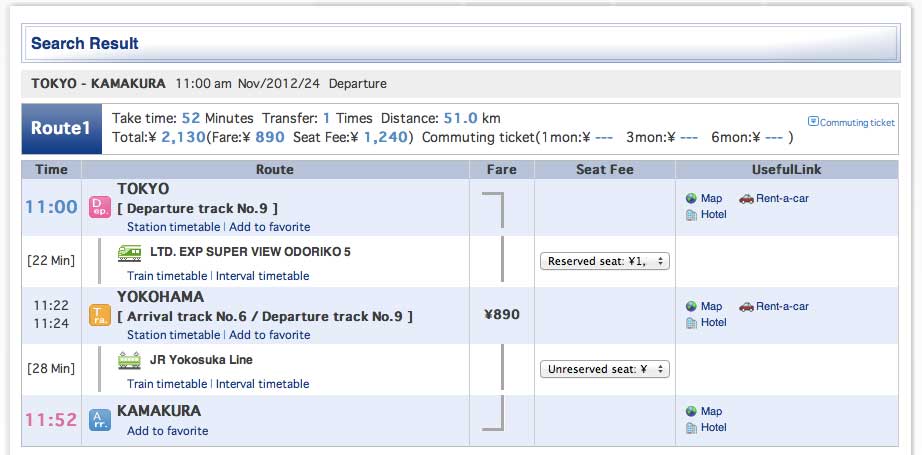Click the JR Yokosuka Line train icon
Image resolution: width=922 pixels, height=455 pixels.
tap(129, 360)
